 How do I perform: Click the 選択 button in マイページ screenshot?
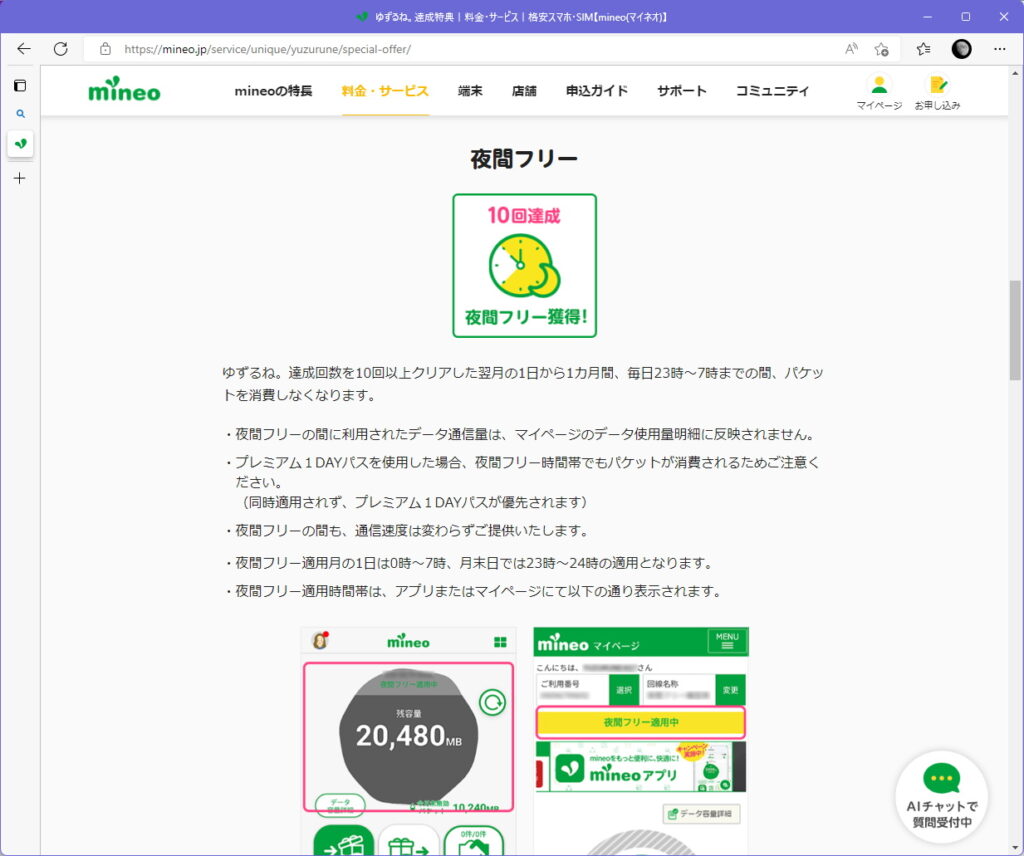coord(624,690)
